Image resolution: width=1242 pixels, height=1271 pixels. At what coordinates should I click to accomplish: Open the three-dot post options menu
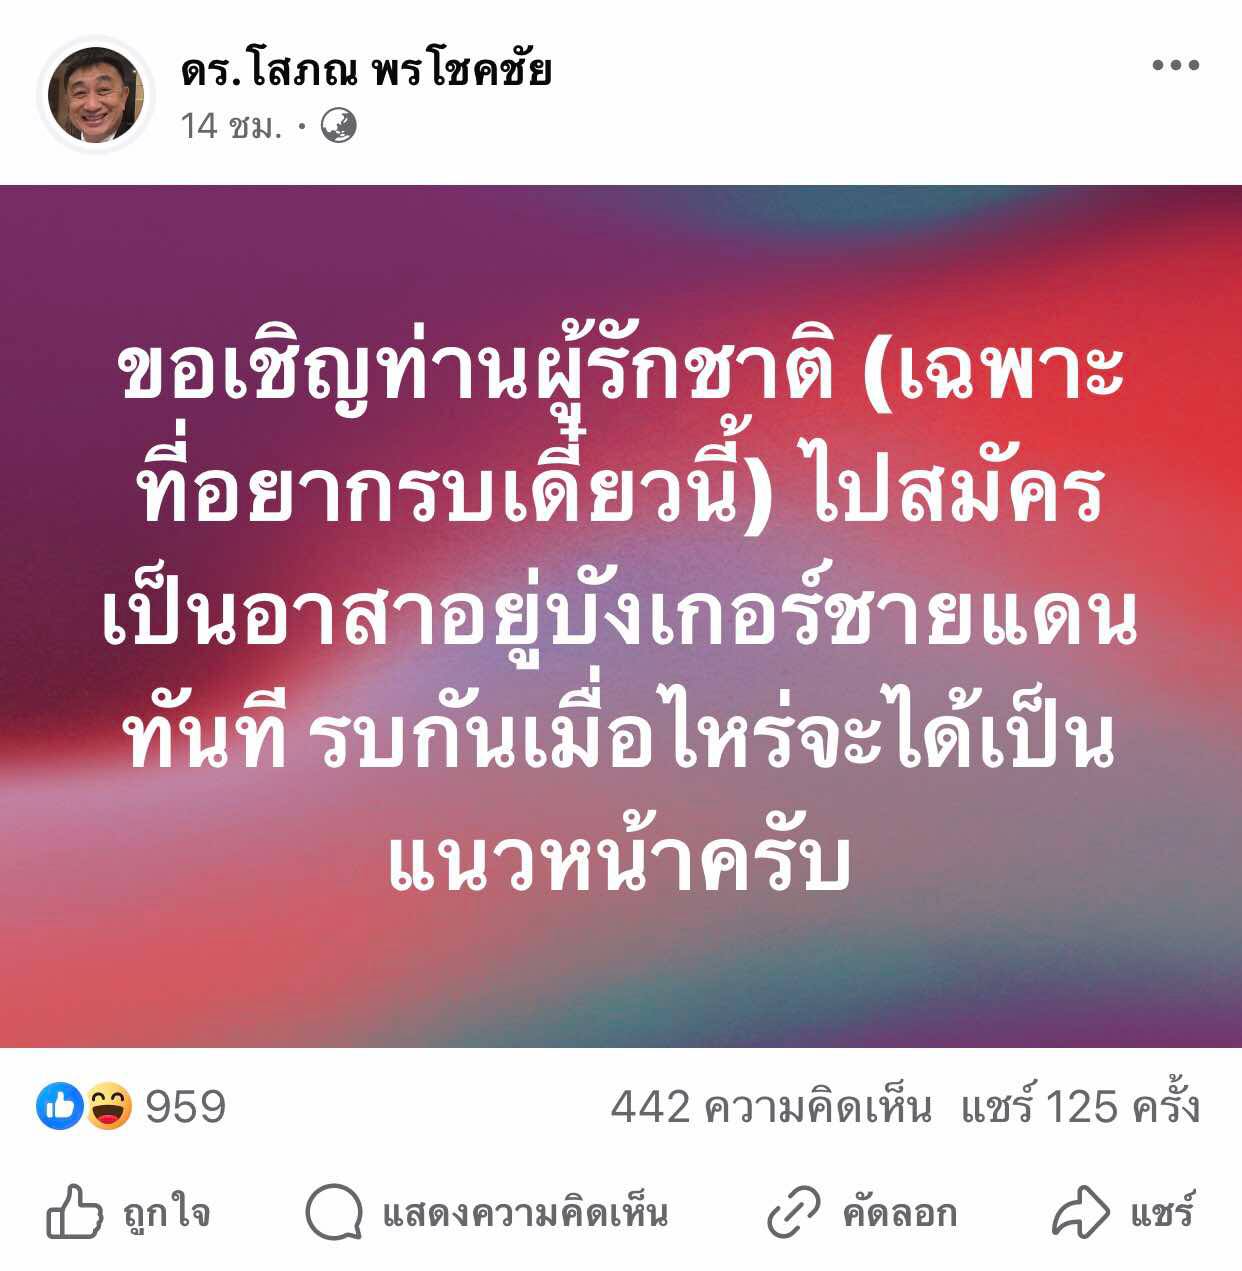1175,66
